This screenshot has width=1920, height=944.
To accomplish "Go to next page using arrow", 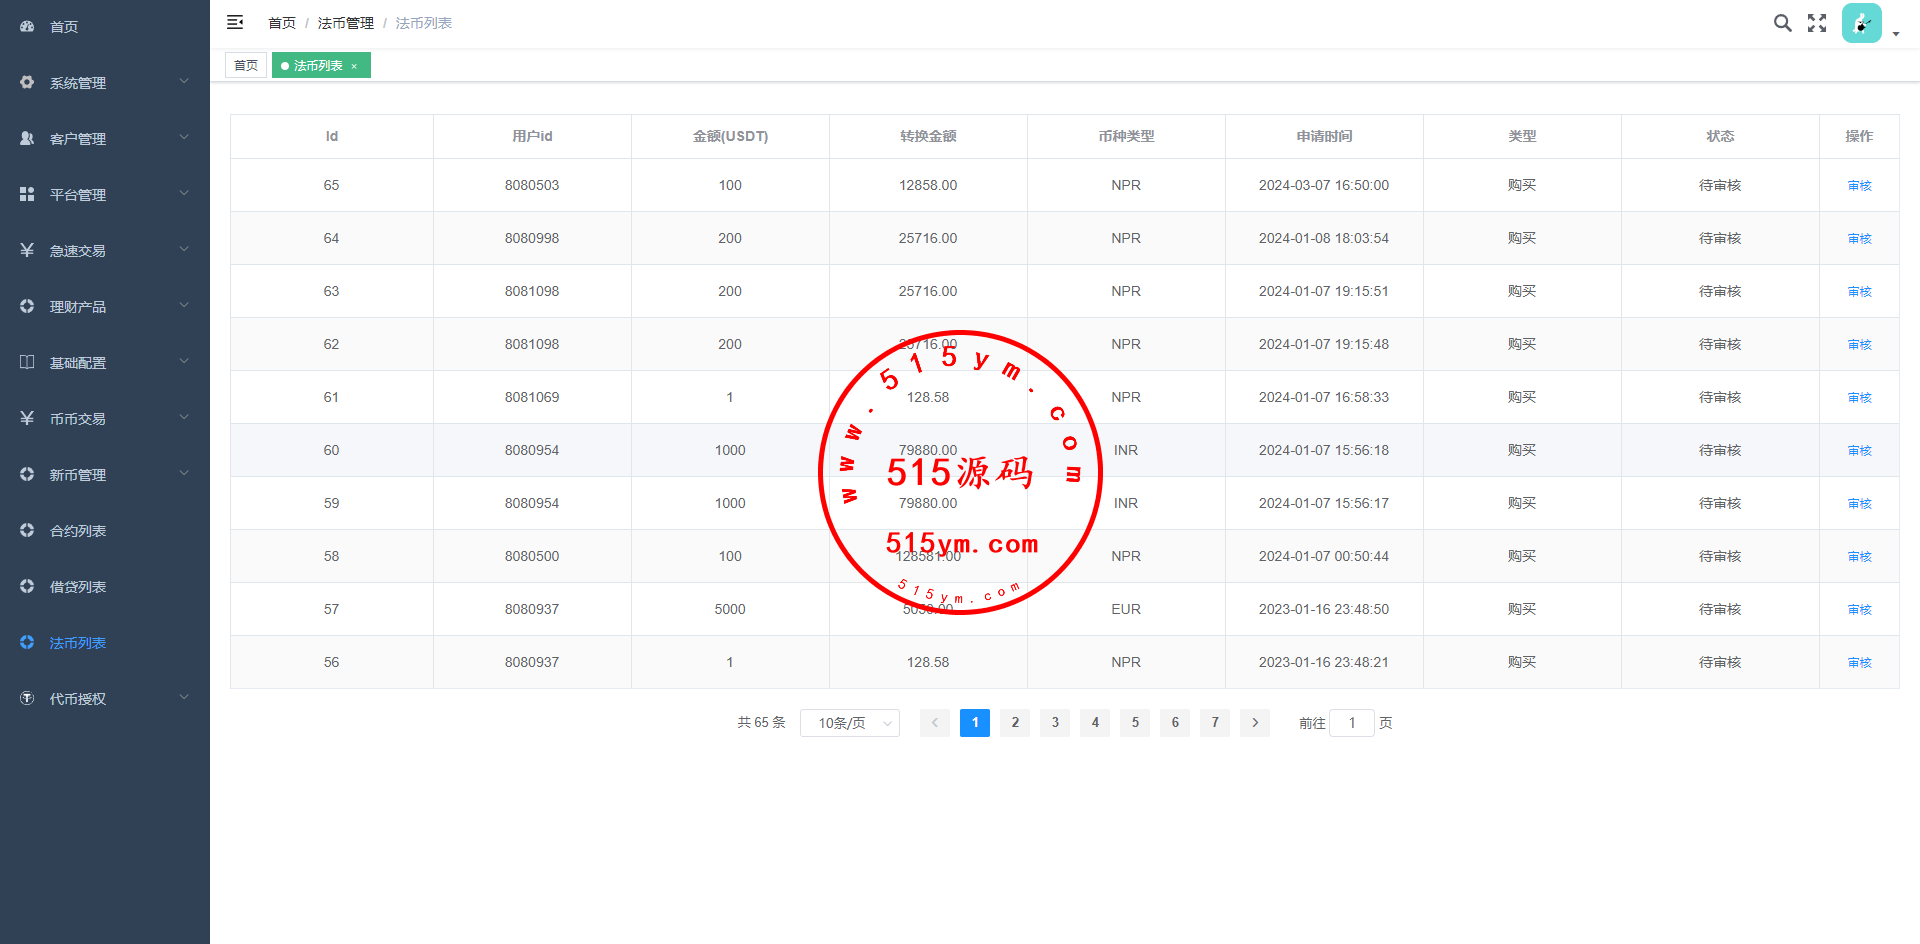I will click(1255, 723).
